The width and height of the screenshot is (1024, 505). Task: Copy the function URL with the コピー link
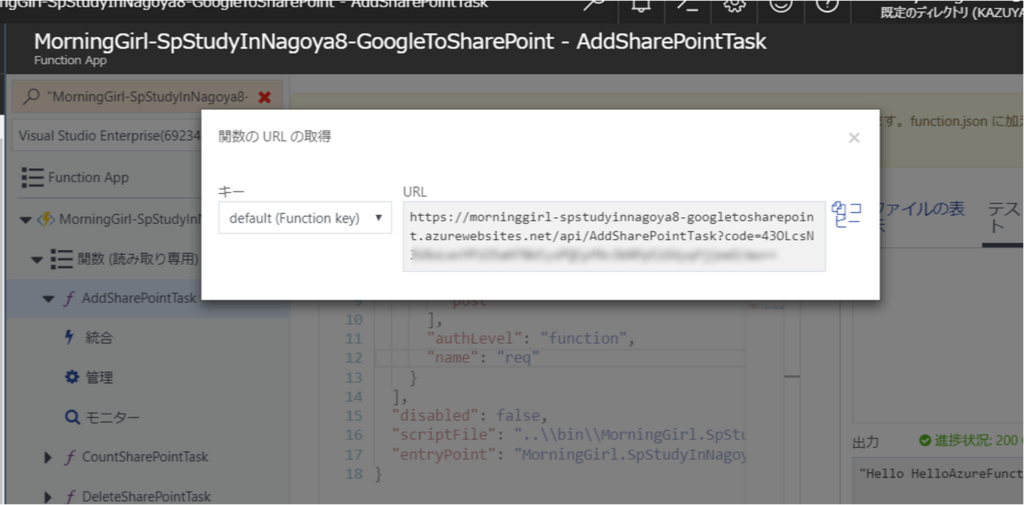tap(846, 214)
